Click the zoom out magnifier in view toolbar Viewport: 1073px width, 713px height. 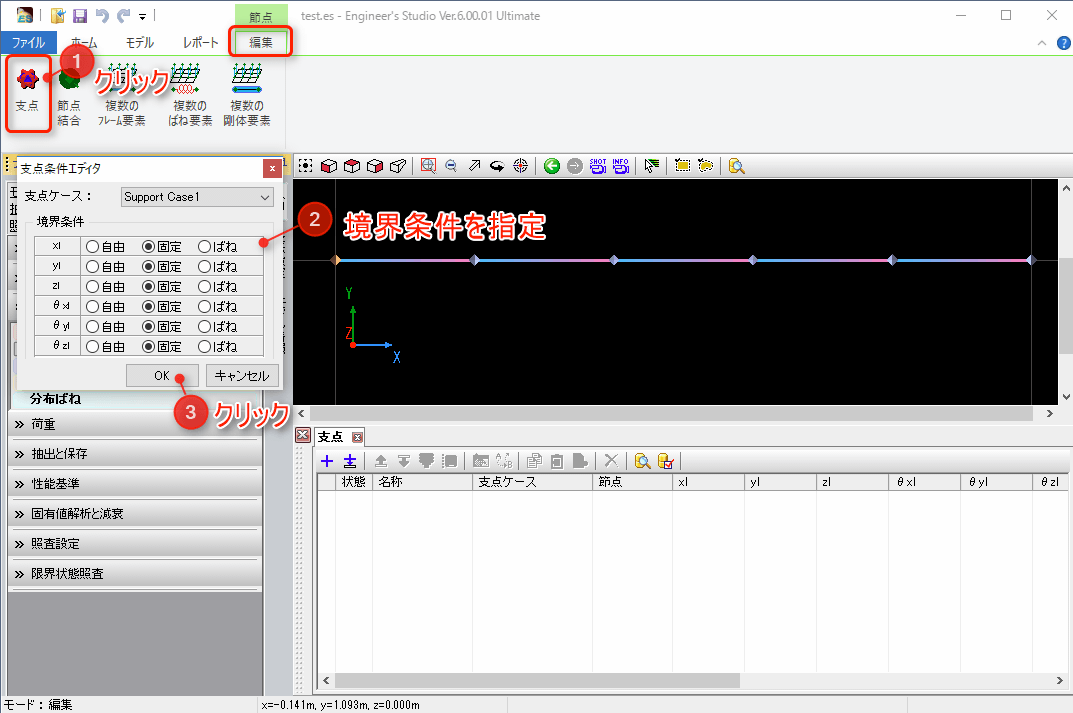click(451, 166)
